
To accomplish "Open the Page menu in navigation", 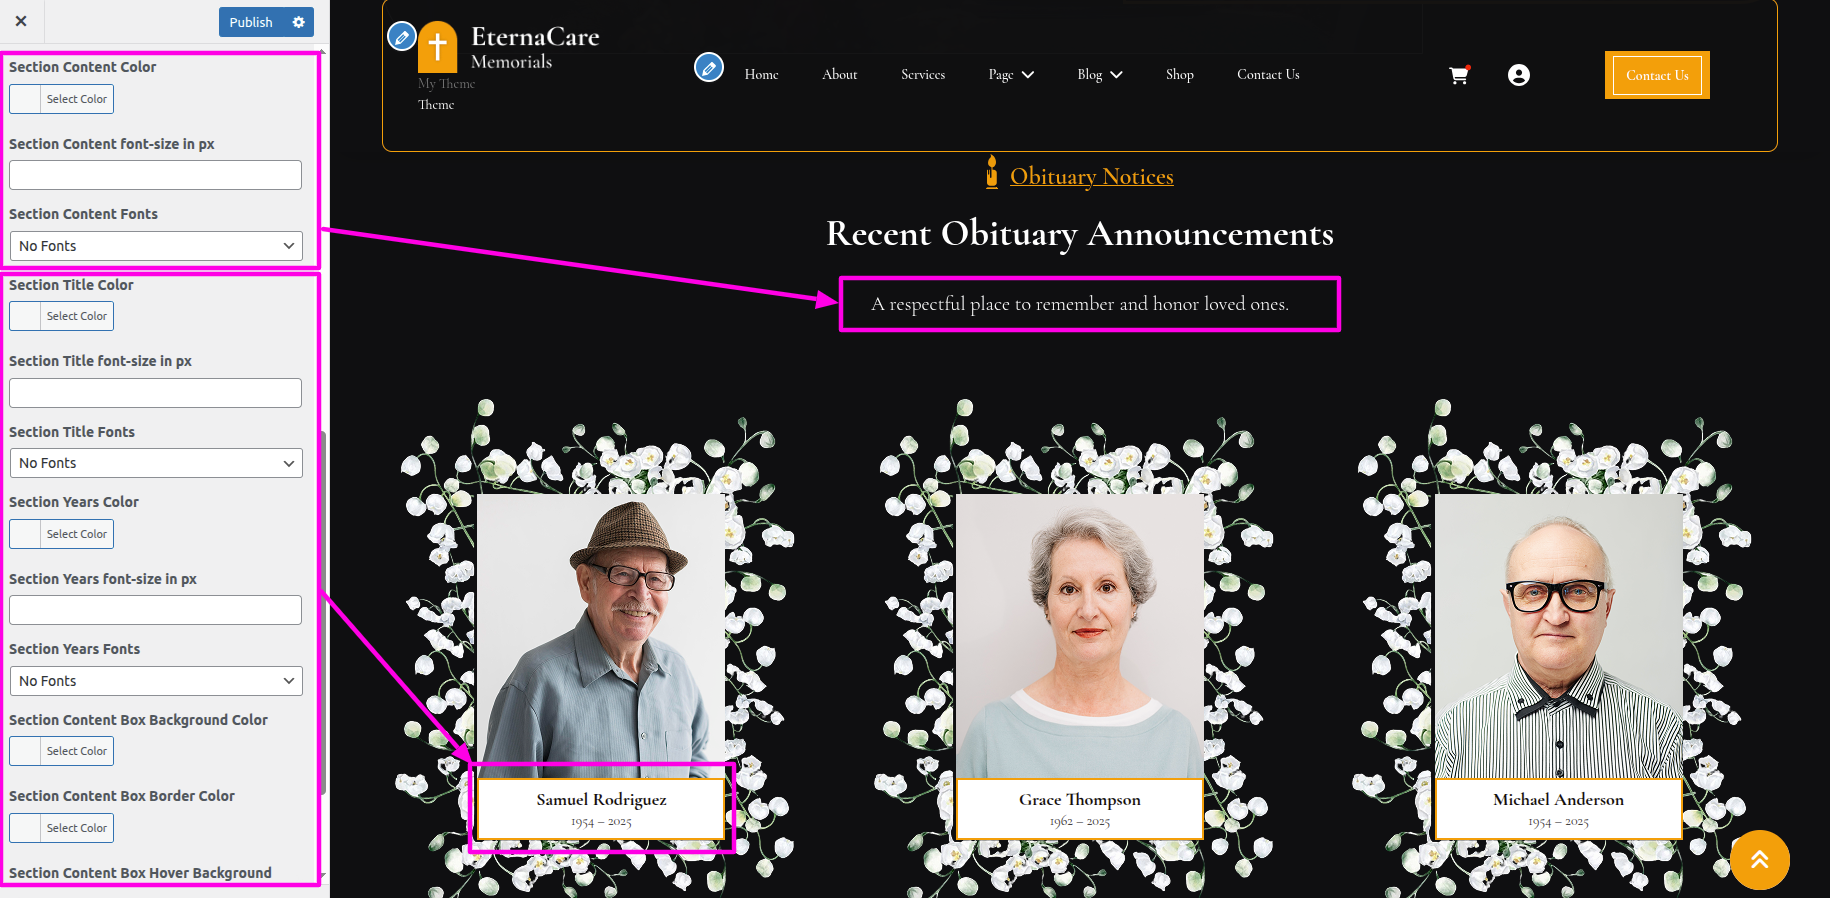I will tap(1010, 75).
